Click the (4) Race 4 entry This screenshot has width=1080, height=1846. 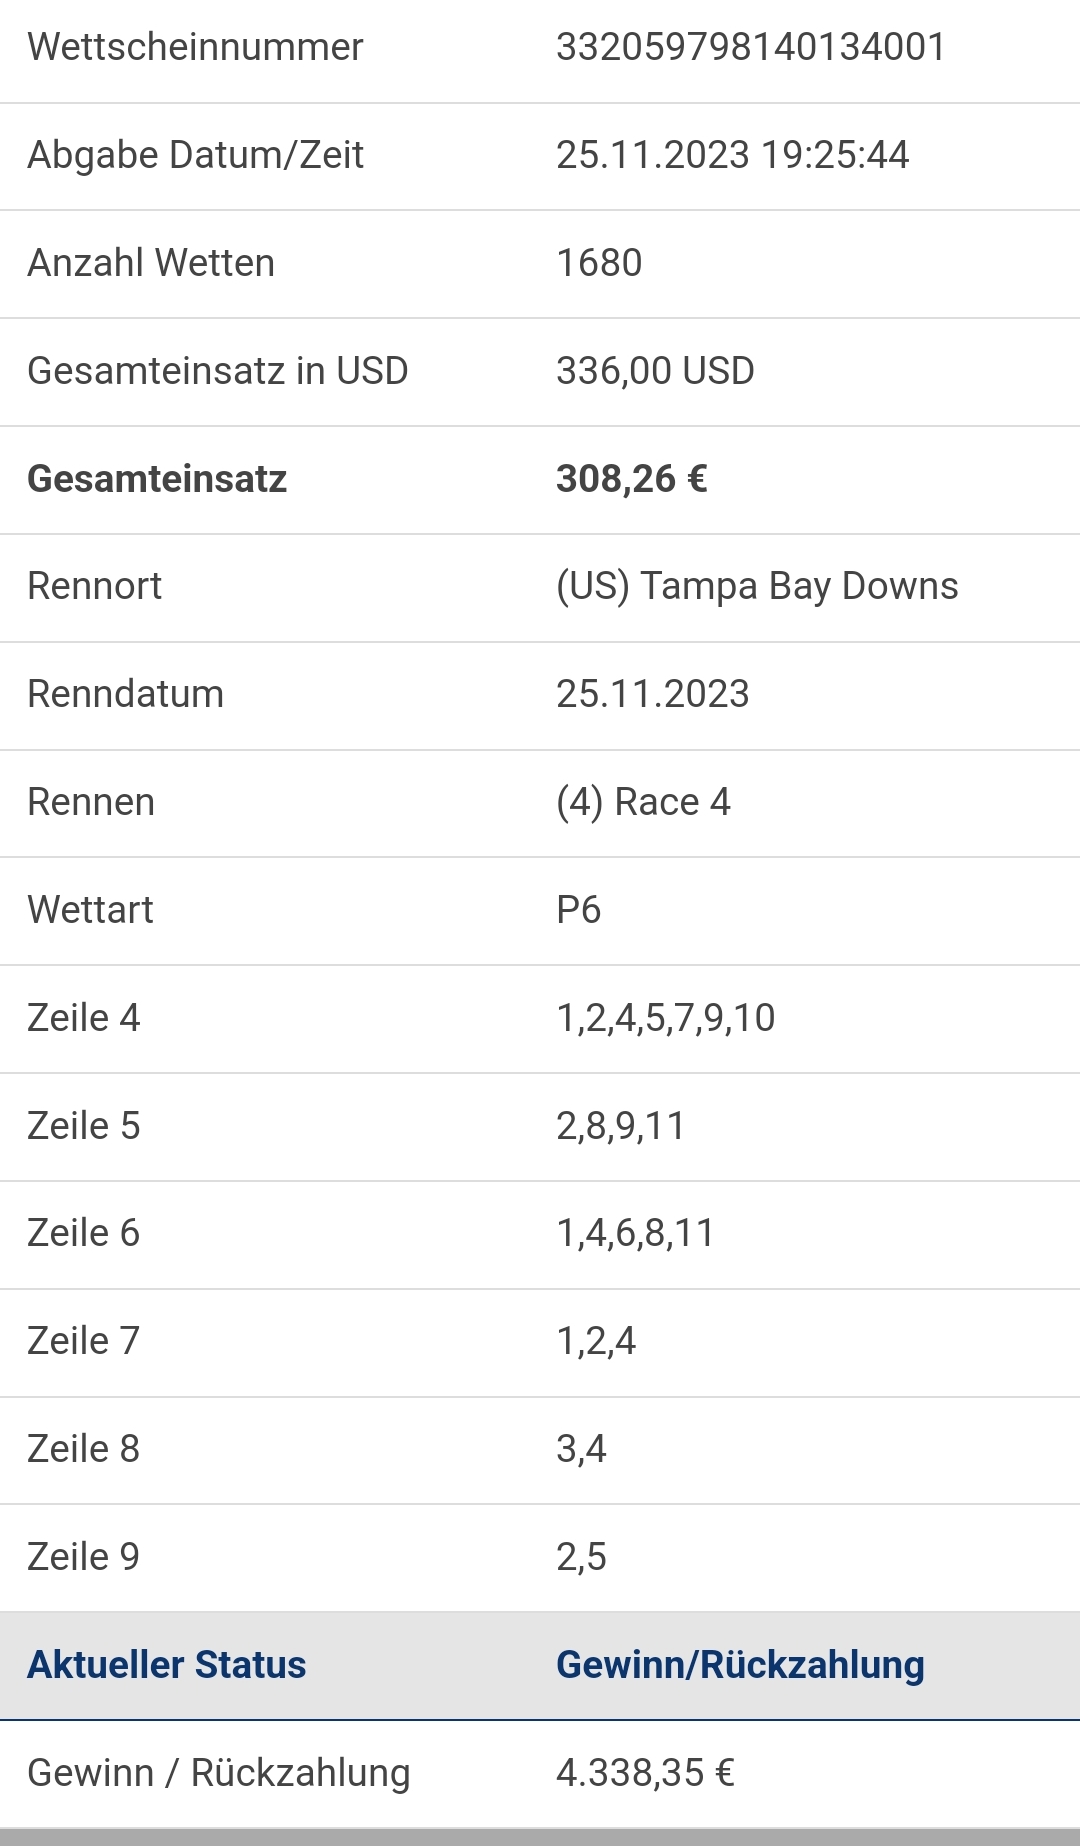[643, 802]
